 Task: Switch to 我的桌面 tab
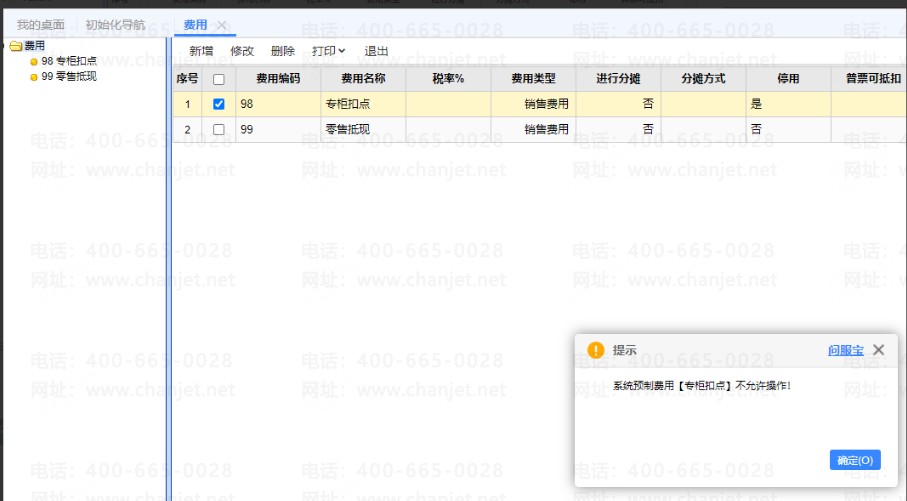40,25
